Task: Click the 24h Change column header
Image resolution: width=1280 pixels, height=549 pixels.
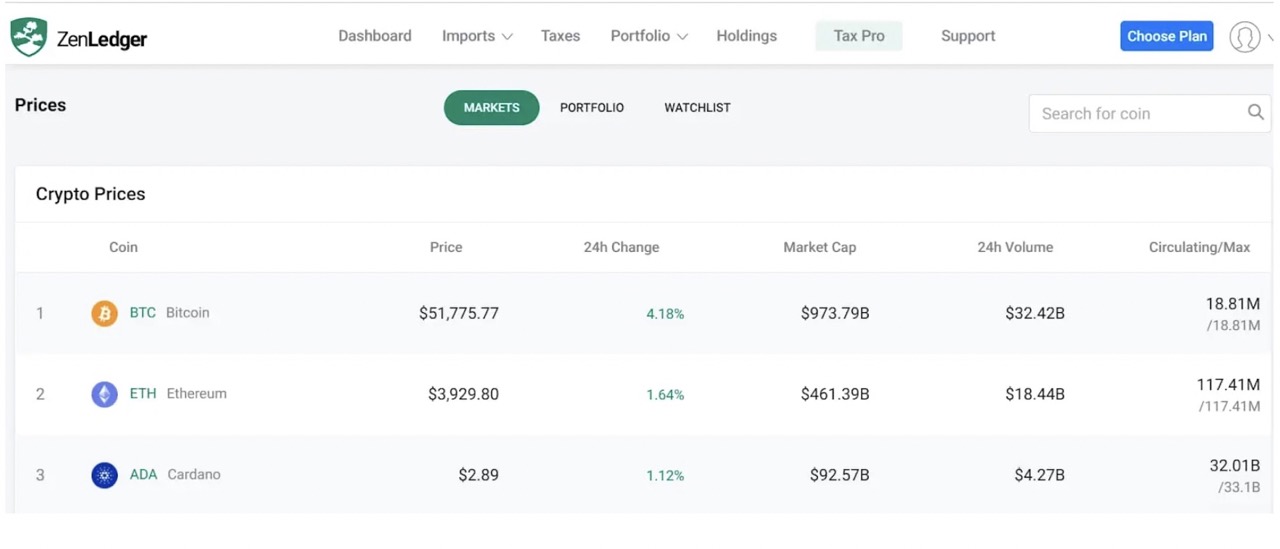Action: pos(621,247)
